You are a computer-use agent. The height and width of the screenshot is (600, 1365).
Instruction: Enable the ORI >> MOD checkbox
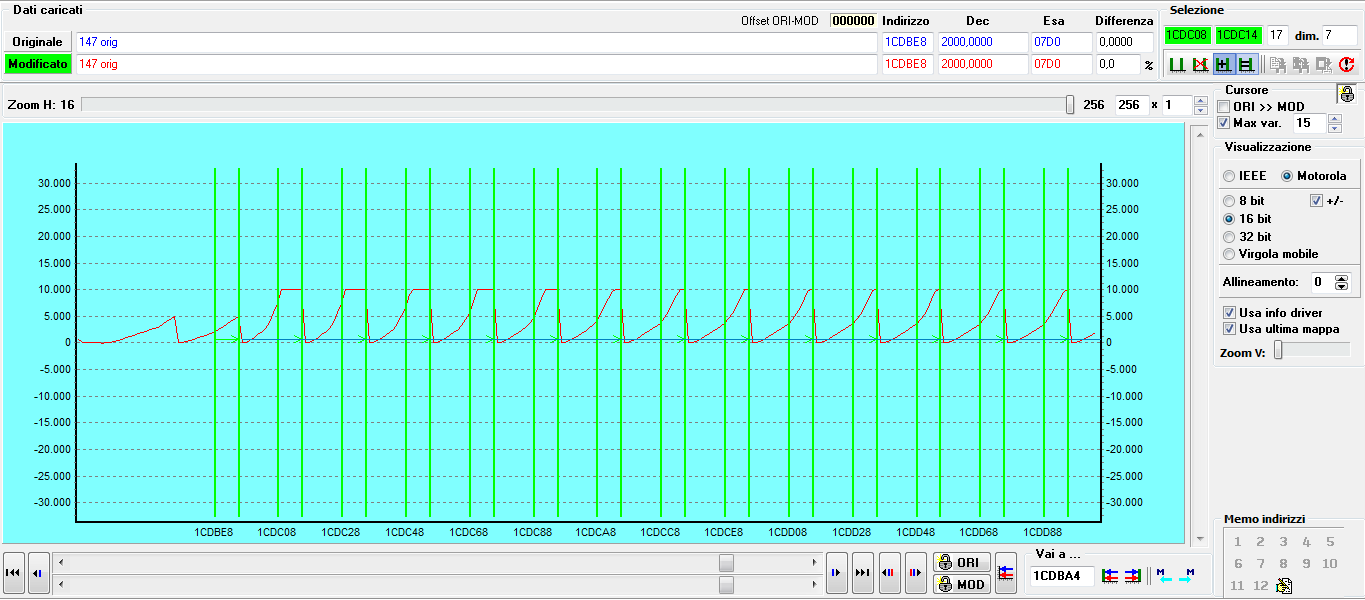click(1224, 107)
